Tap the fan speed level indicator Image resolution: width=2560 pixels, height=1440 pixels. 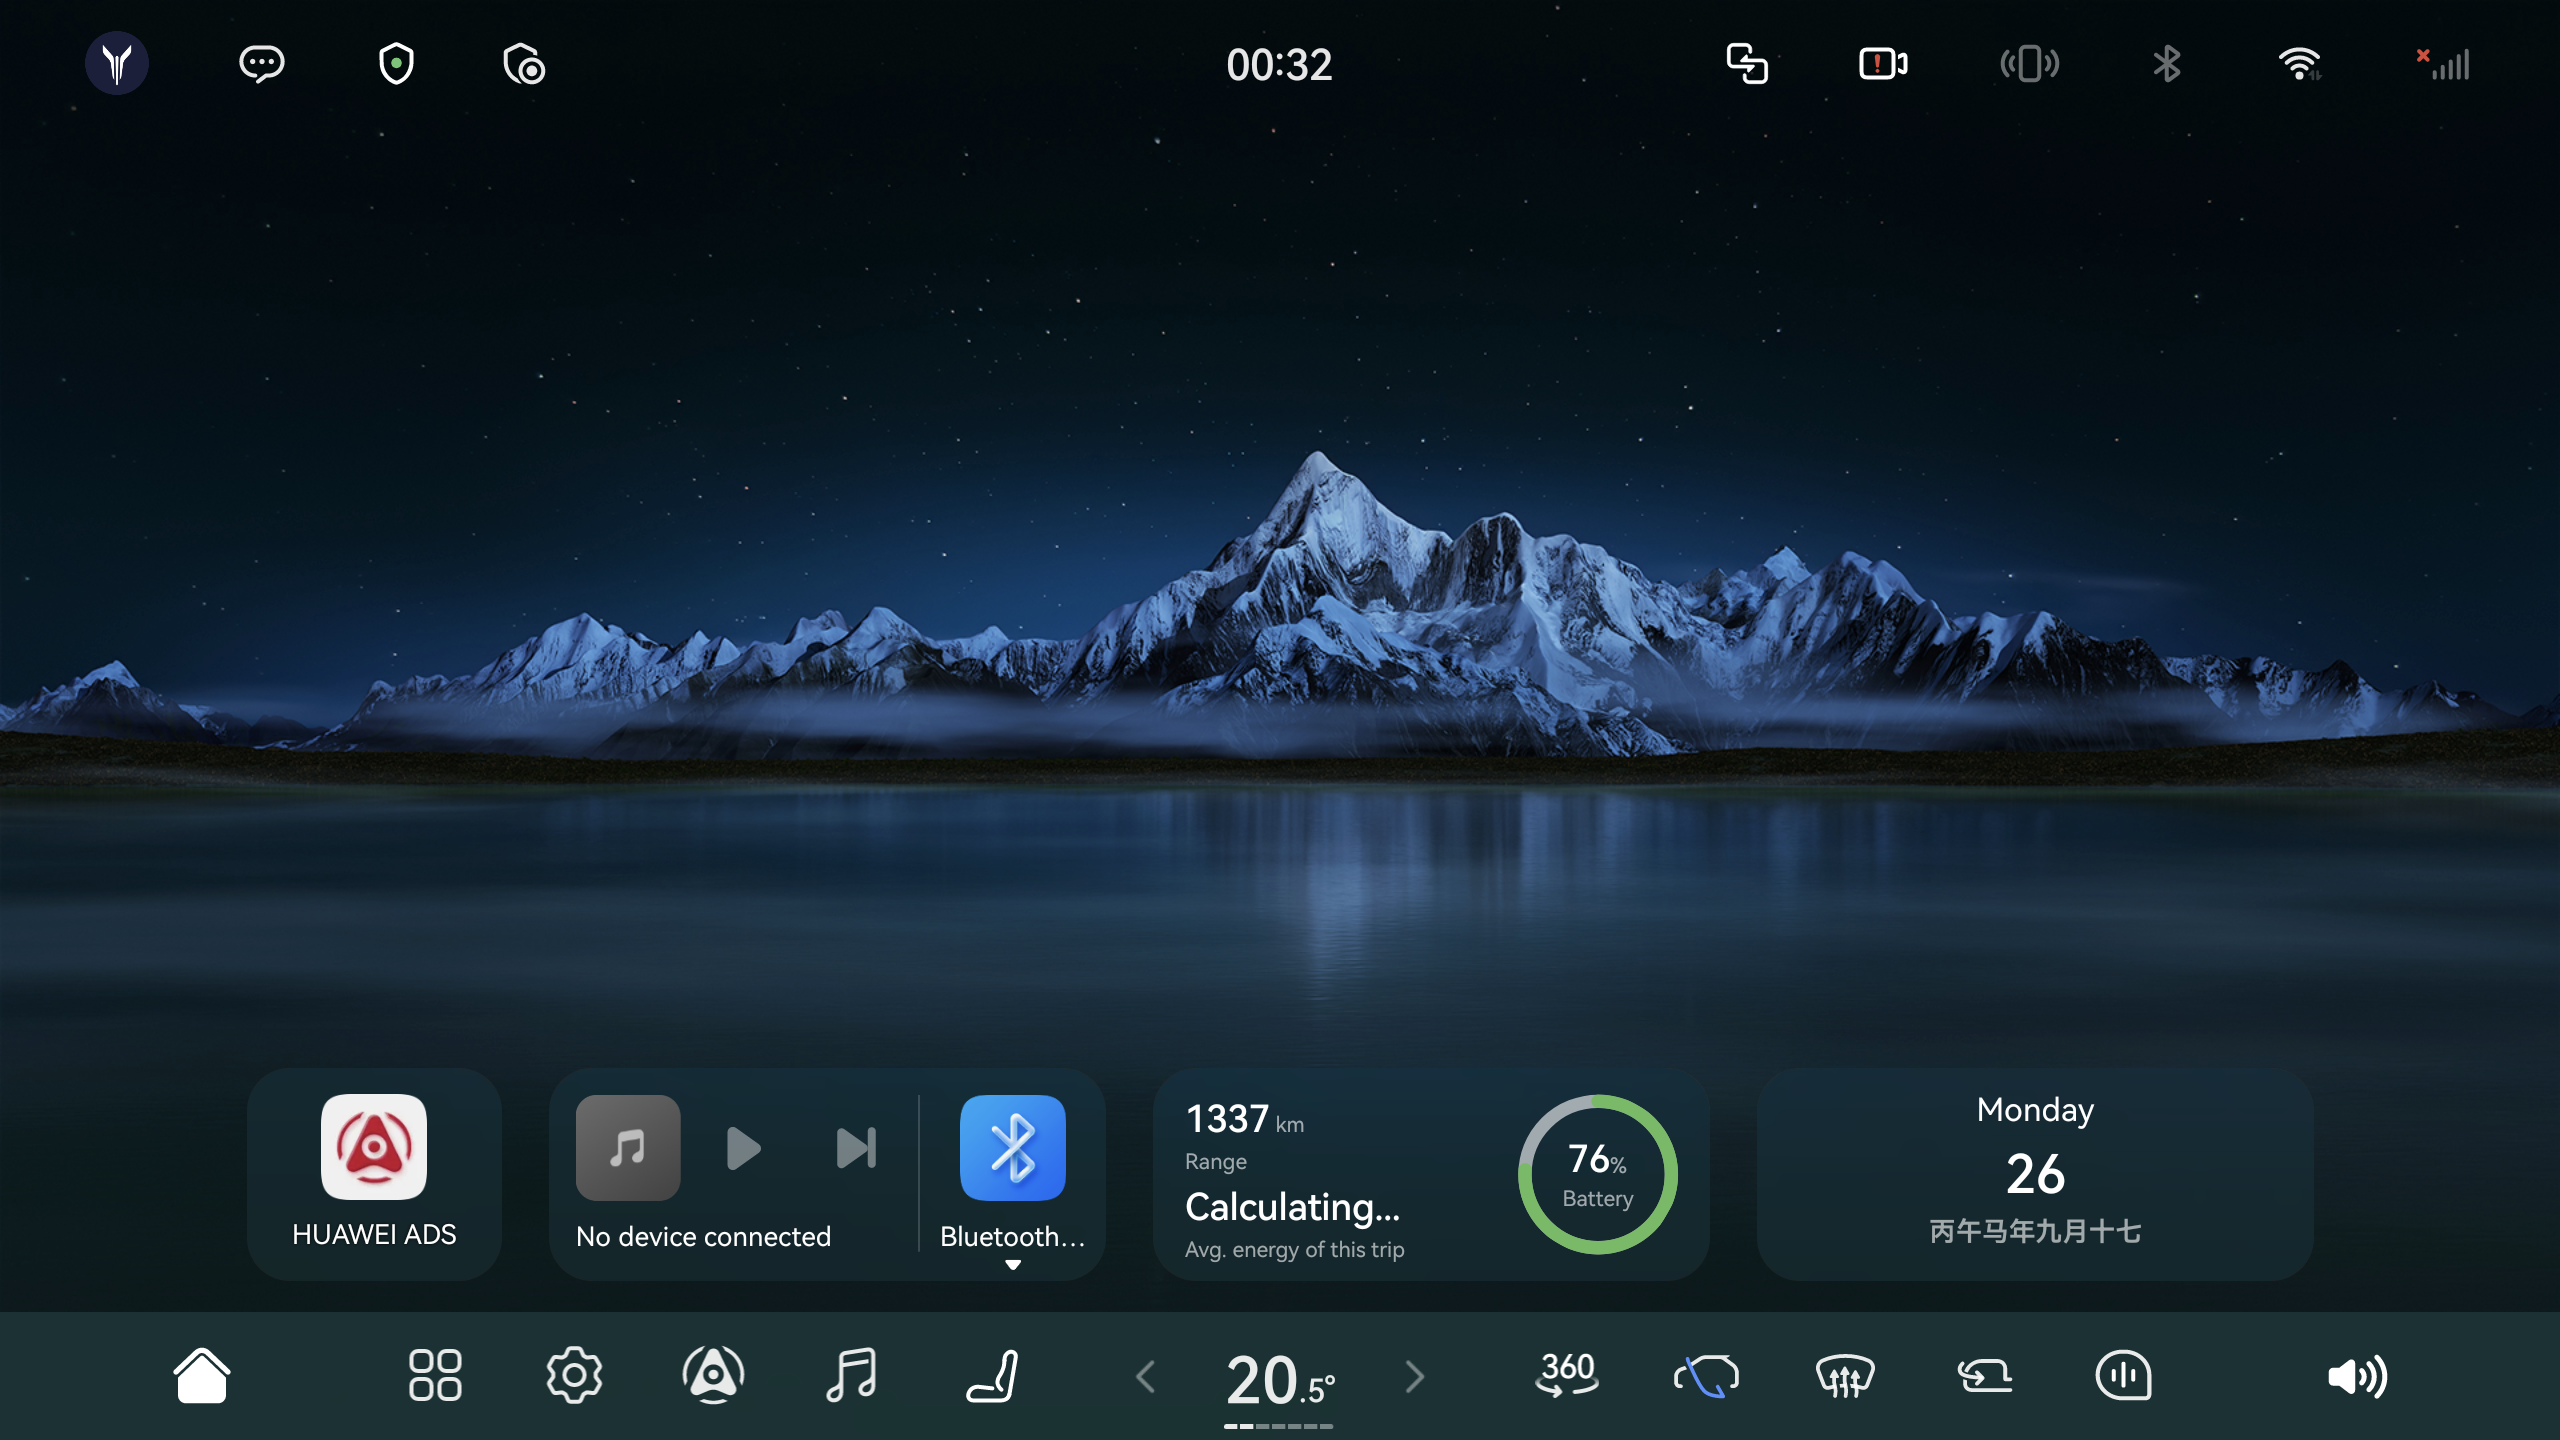pos(1279,1426)
